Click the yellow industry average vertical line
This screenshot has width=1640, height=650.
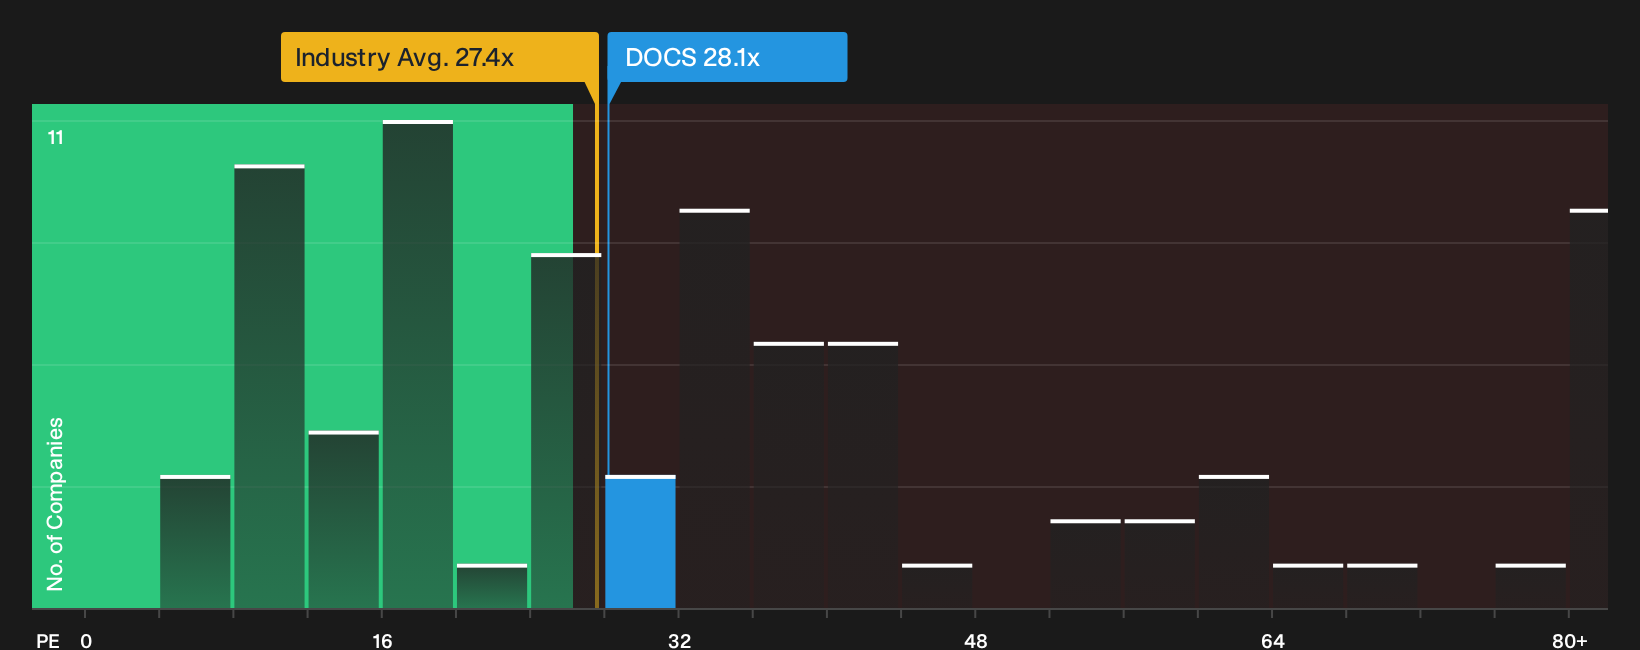(597, 345)
